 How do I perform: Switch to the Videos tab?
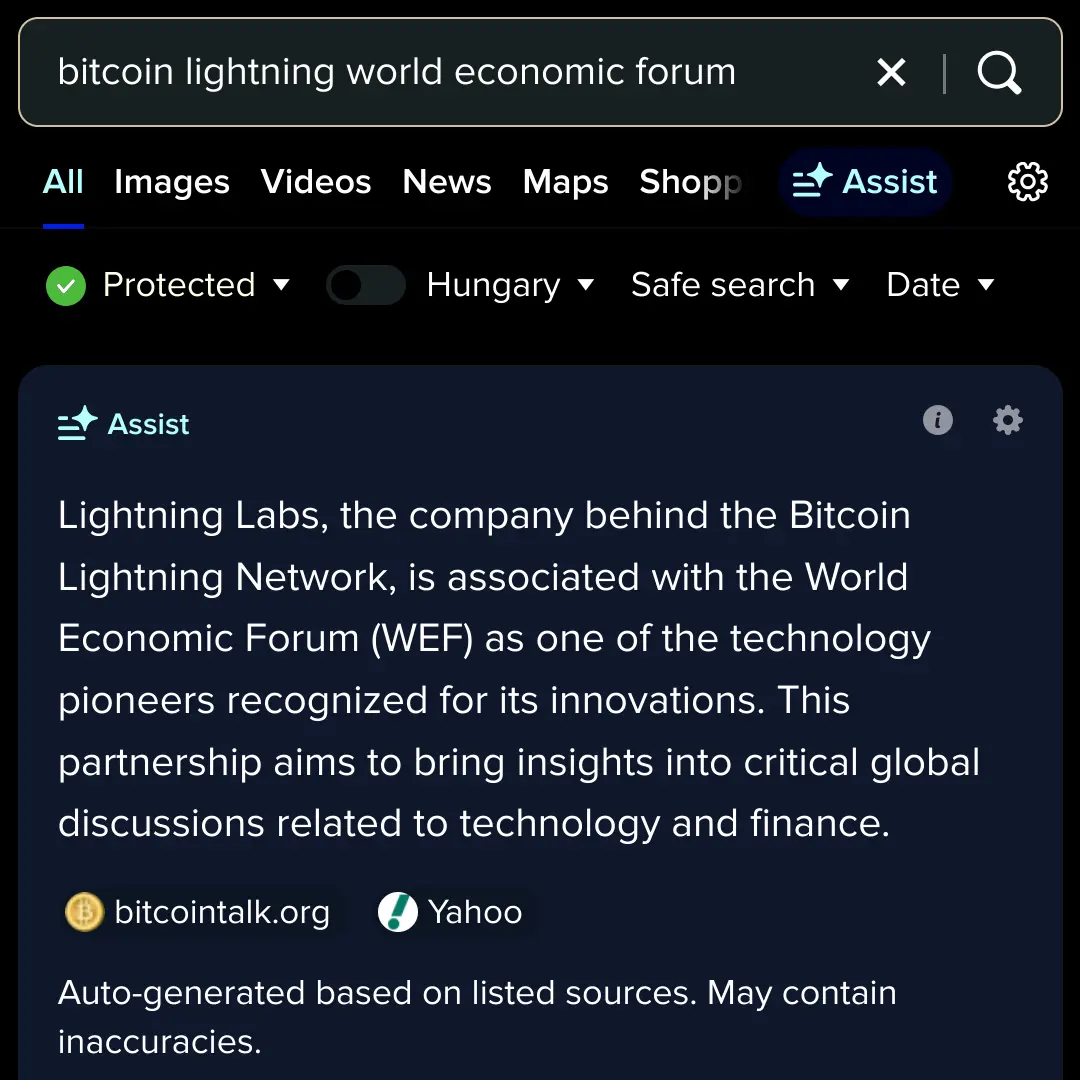pyautogui.click(x=316, y=182)
